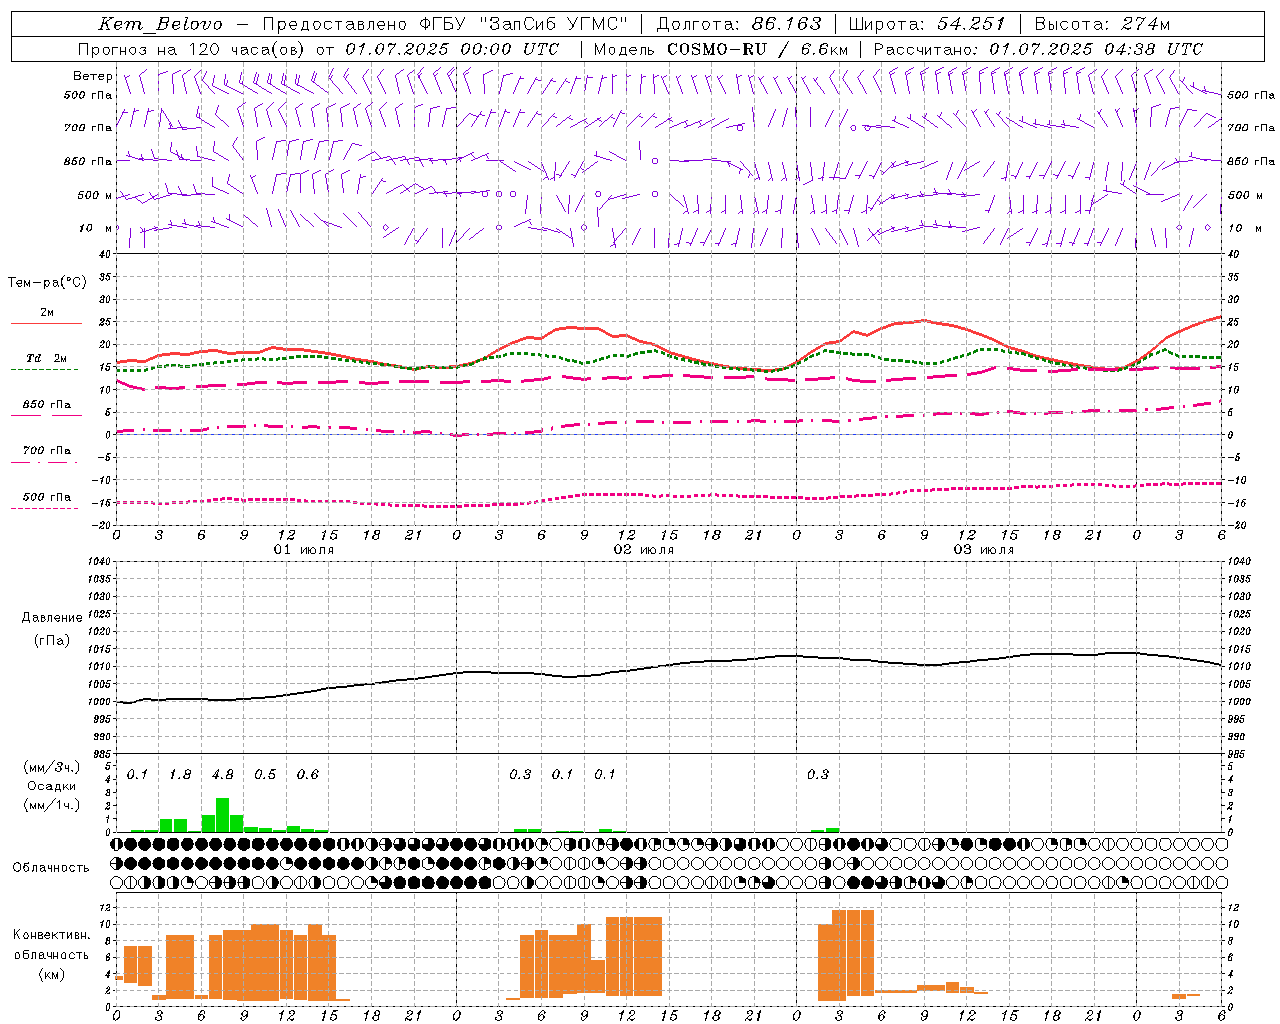
Task: Click the Конвективн. облачность label
Action: coord(51,945)
